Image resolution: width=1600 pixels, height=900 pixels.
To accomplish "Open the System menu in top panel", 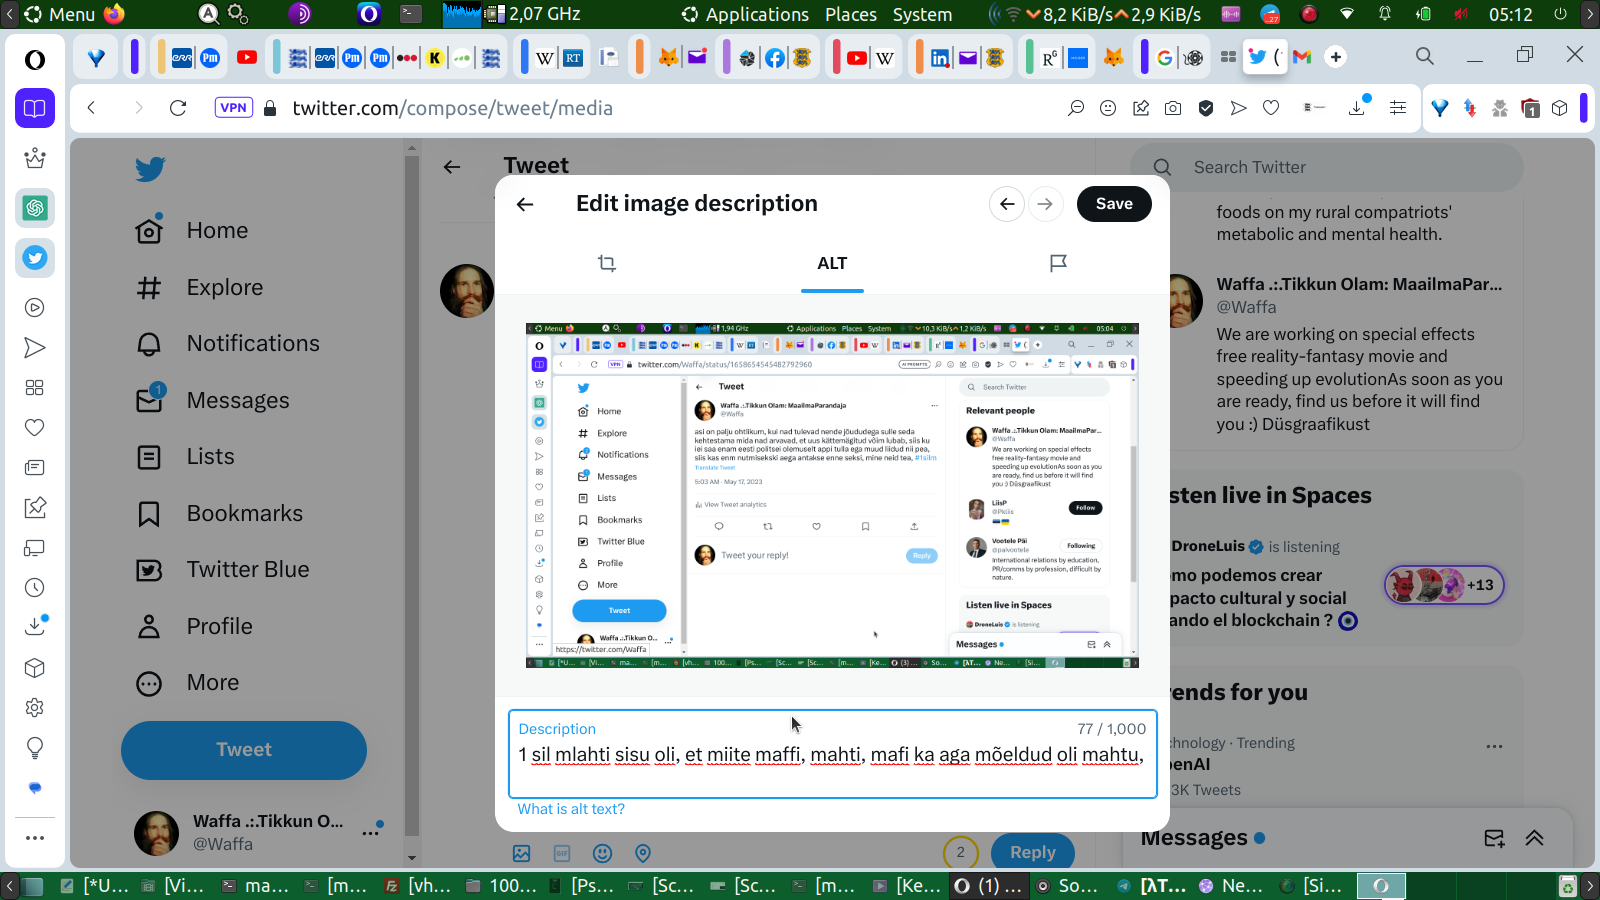I will (922, 14).
